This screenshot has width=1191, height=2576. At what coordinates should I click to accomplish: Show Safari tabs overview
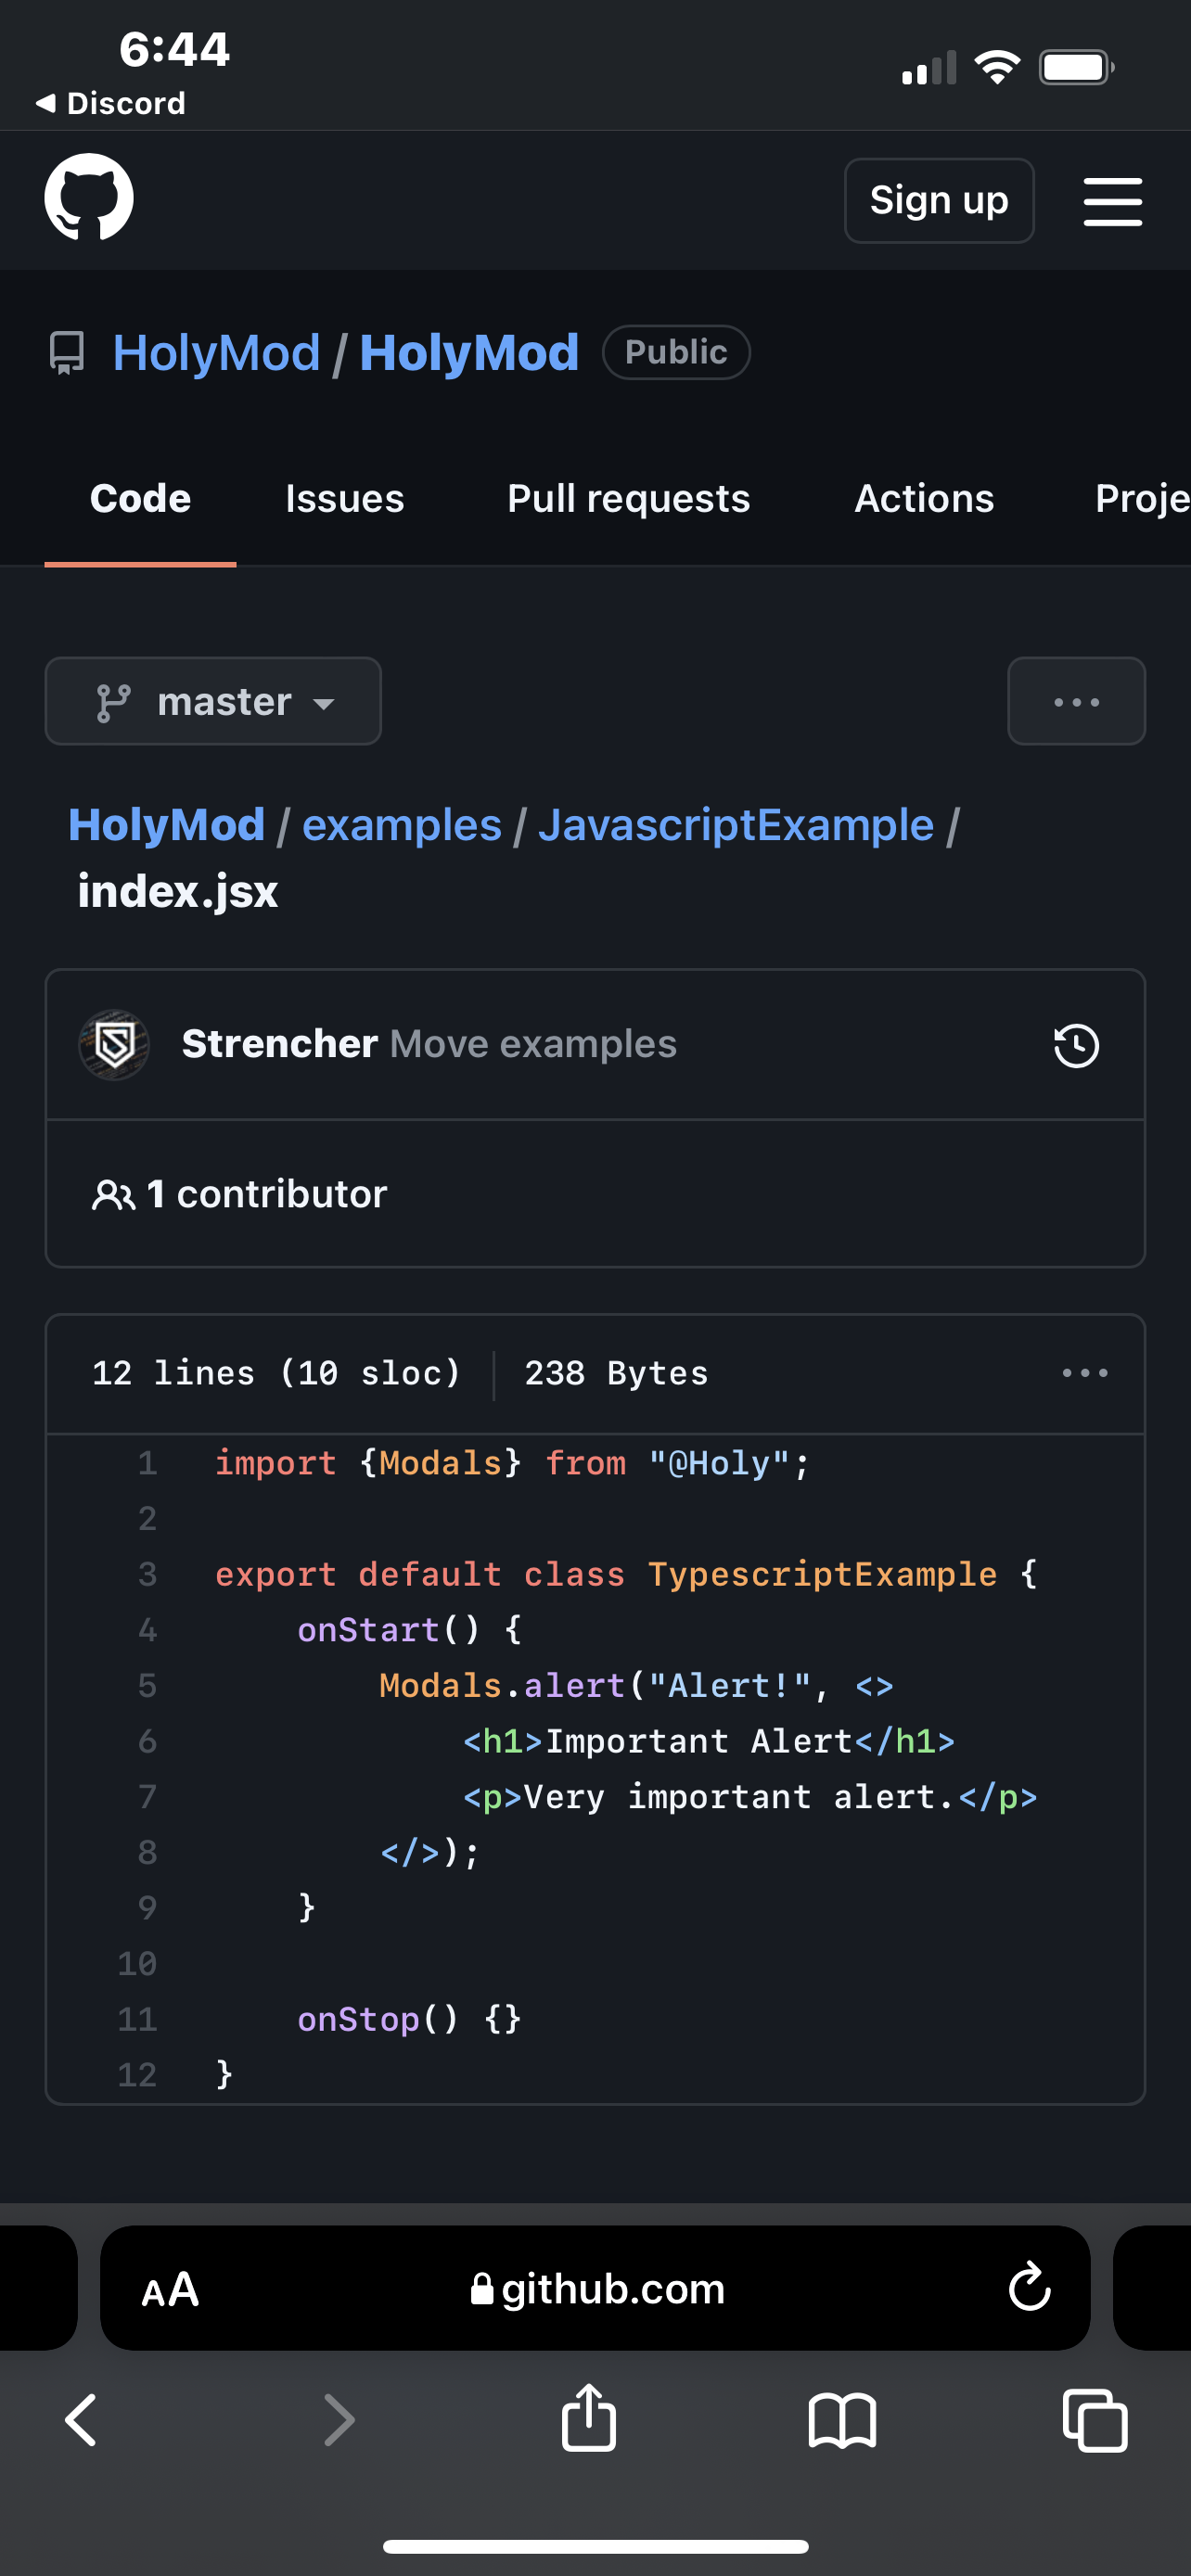[1095, 2420]
